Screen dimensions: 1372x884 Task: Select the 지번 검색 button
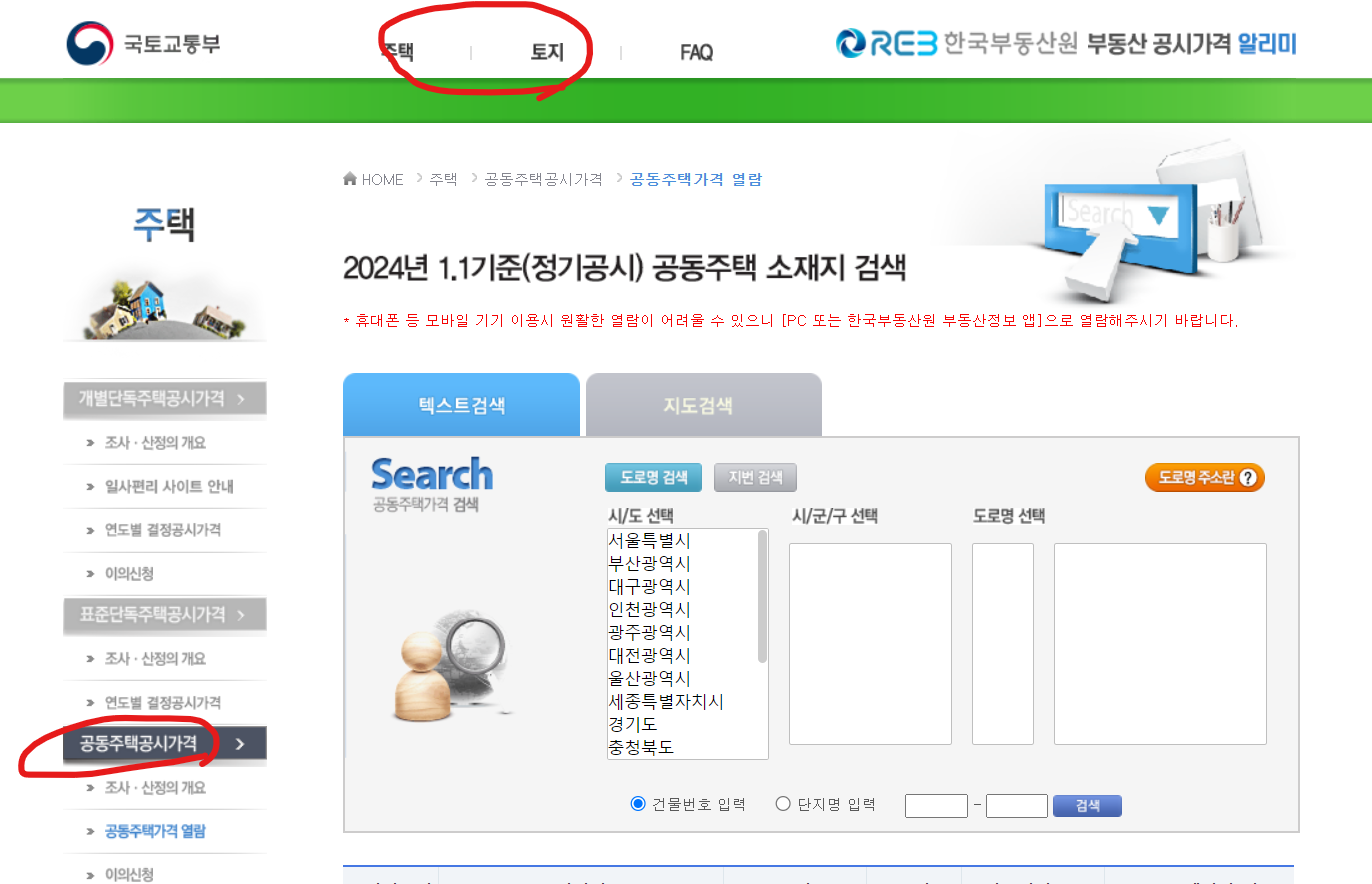pos(756,478)
